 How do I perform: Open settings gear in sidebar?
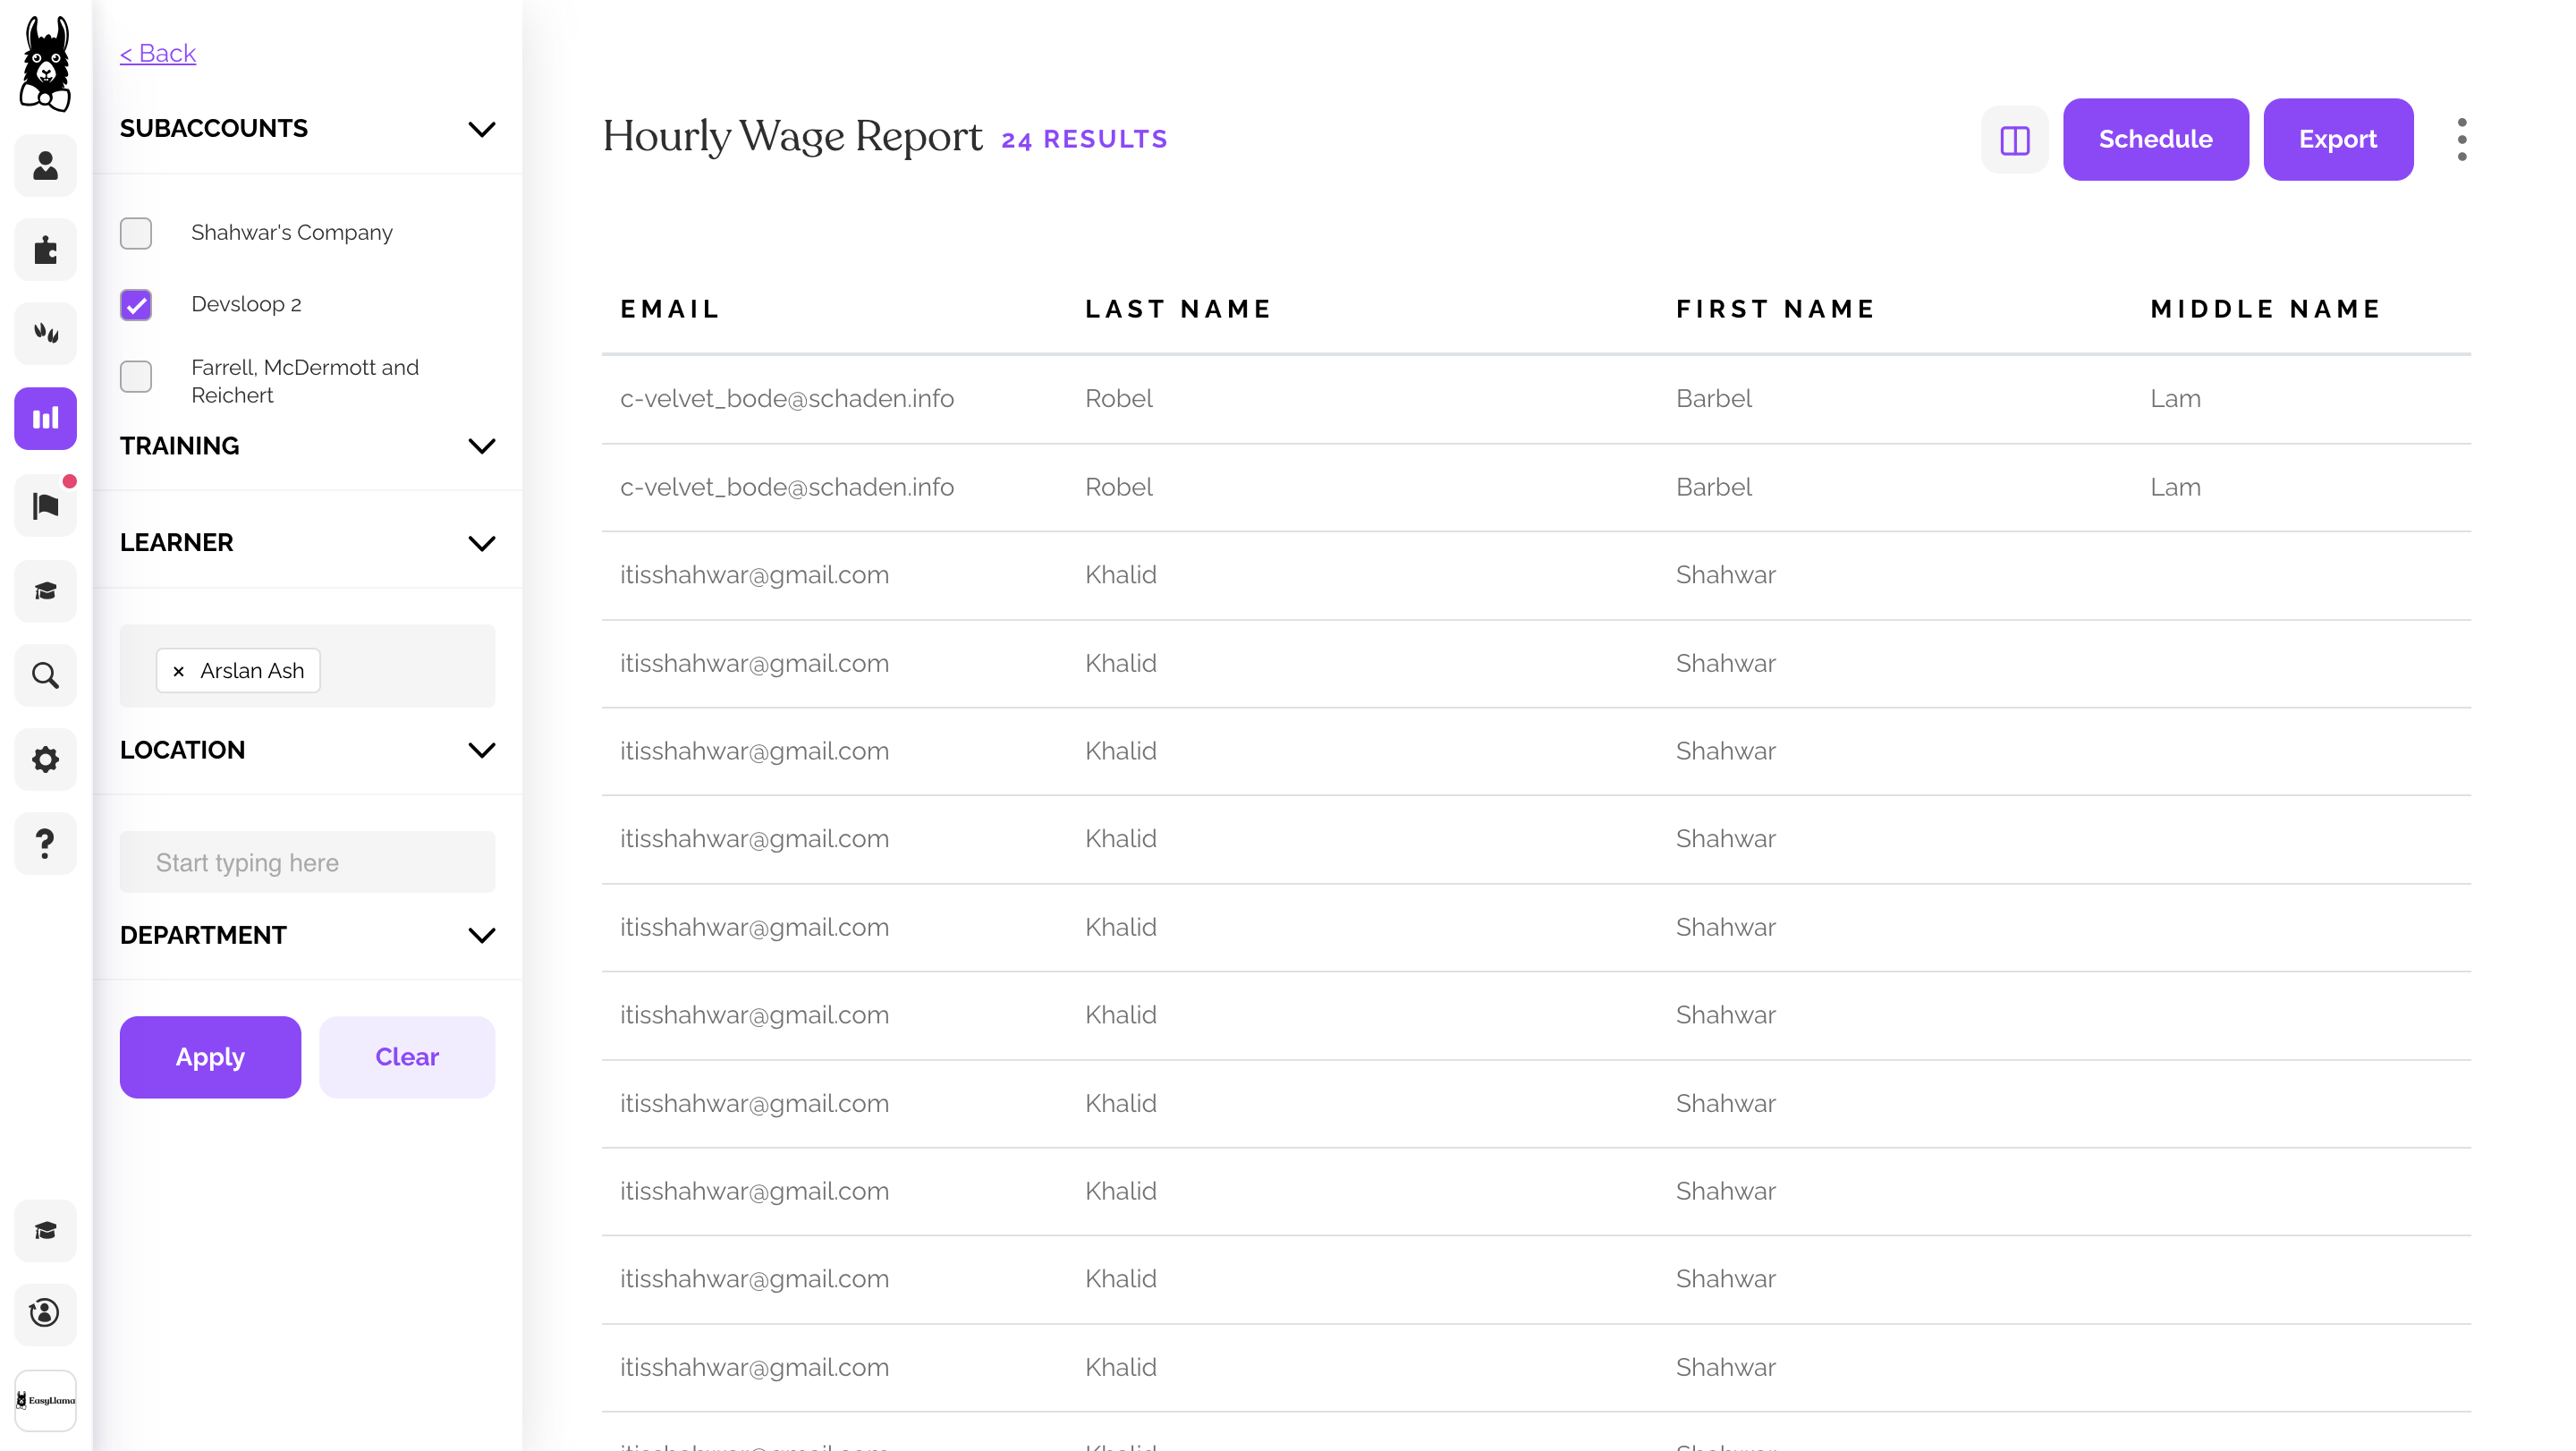point(45,759)
